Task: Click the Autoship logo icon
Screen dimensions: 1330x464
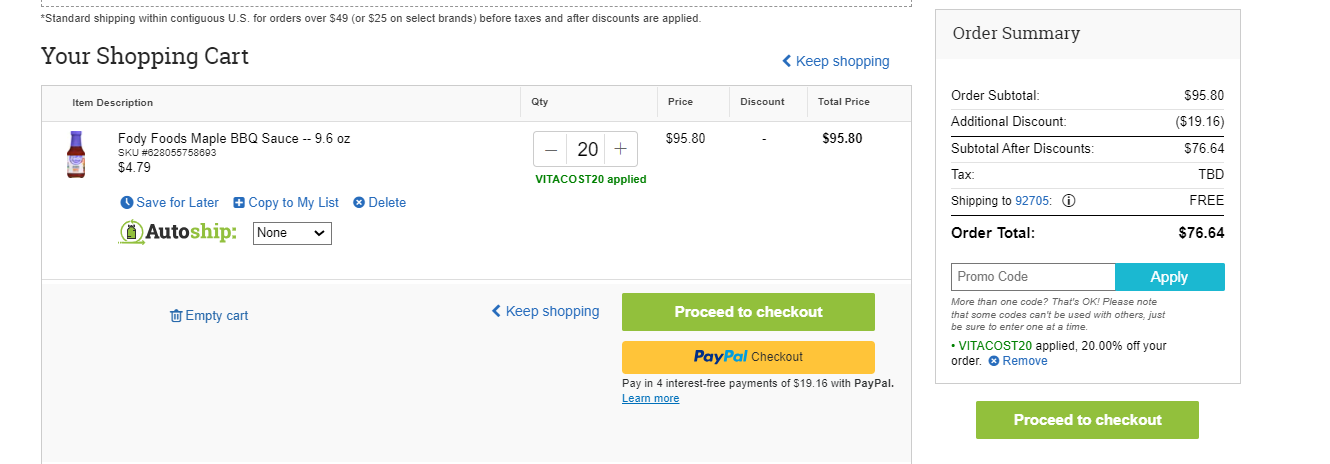Action: [132, 233]
